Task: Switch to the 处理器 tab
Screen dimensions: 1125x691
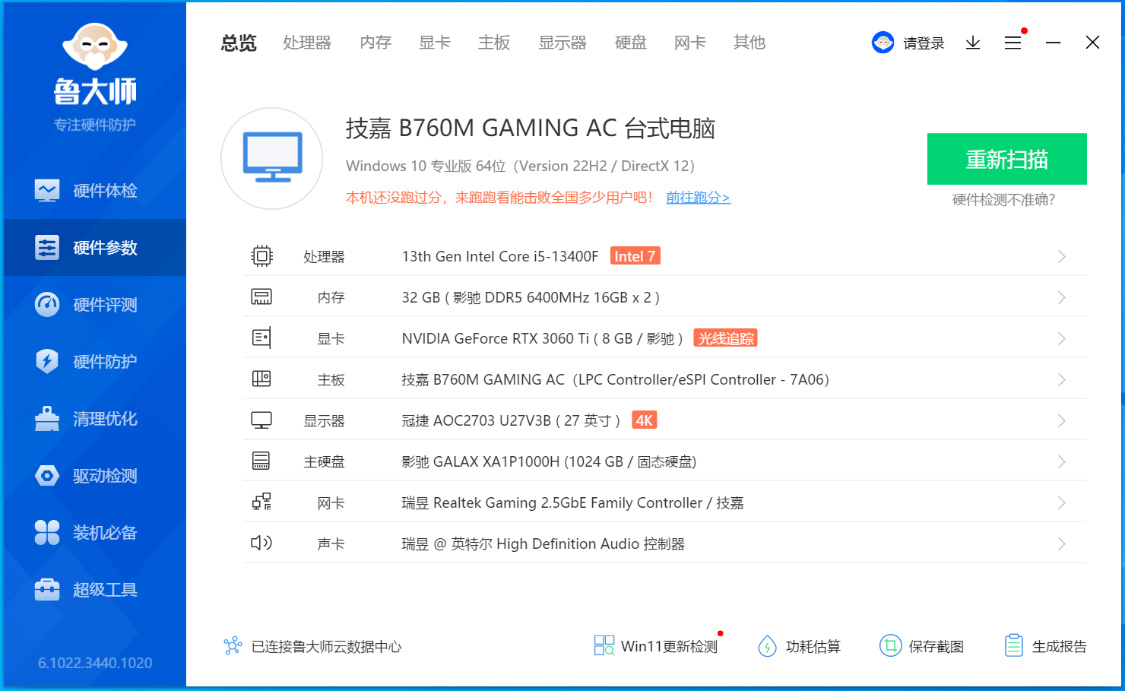Action: pos(307,43)
